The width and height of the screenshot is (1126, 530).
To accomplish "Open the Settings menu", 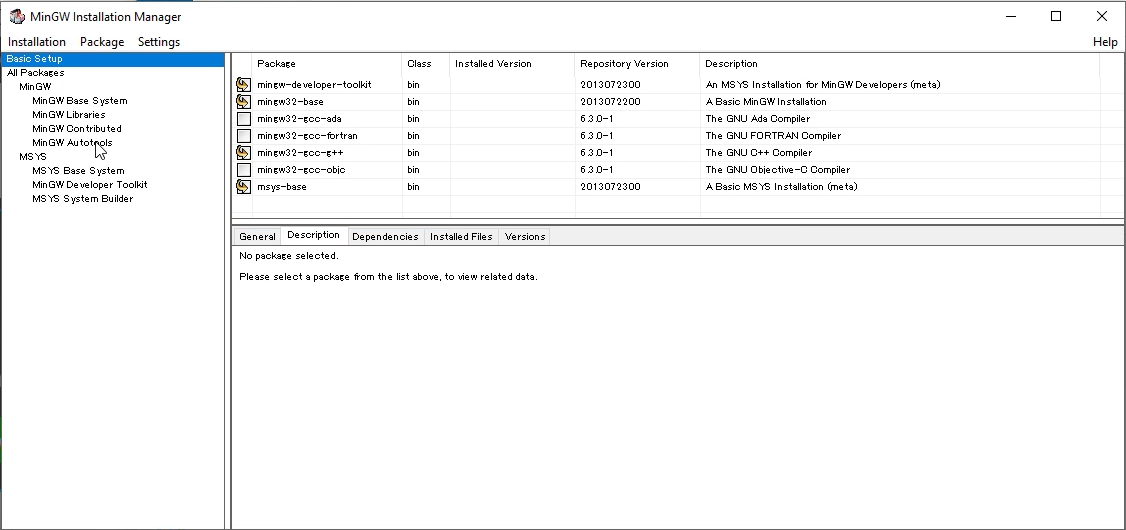I will 159,42.
